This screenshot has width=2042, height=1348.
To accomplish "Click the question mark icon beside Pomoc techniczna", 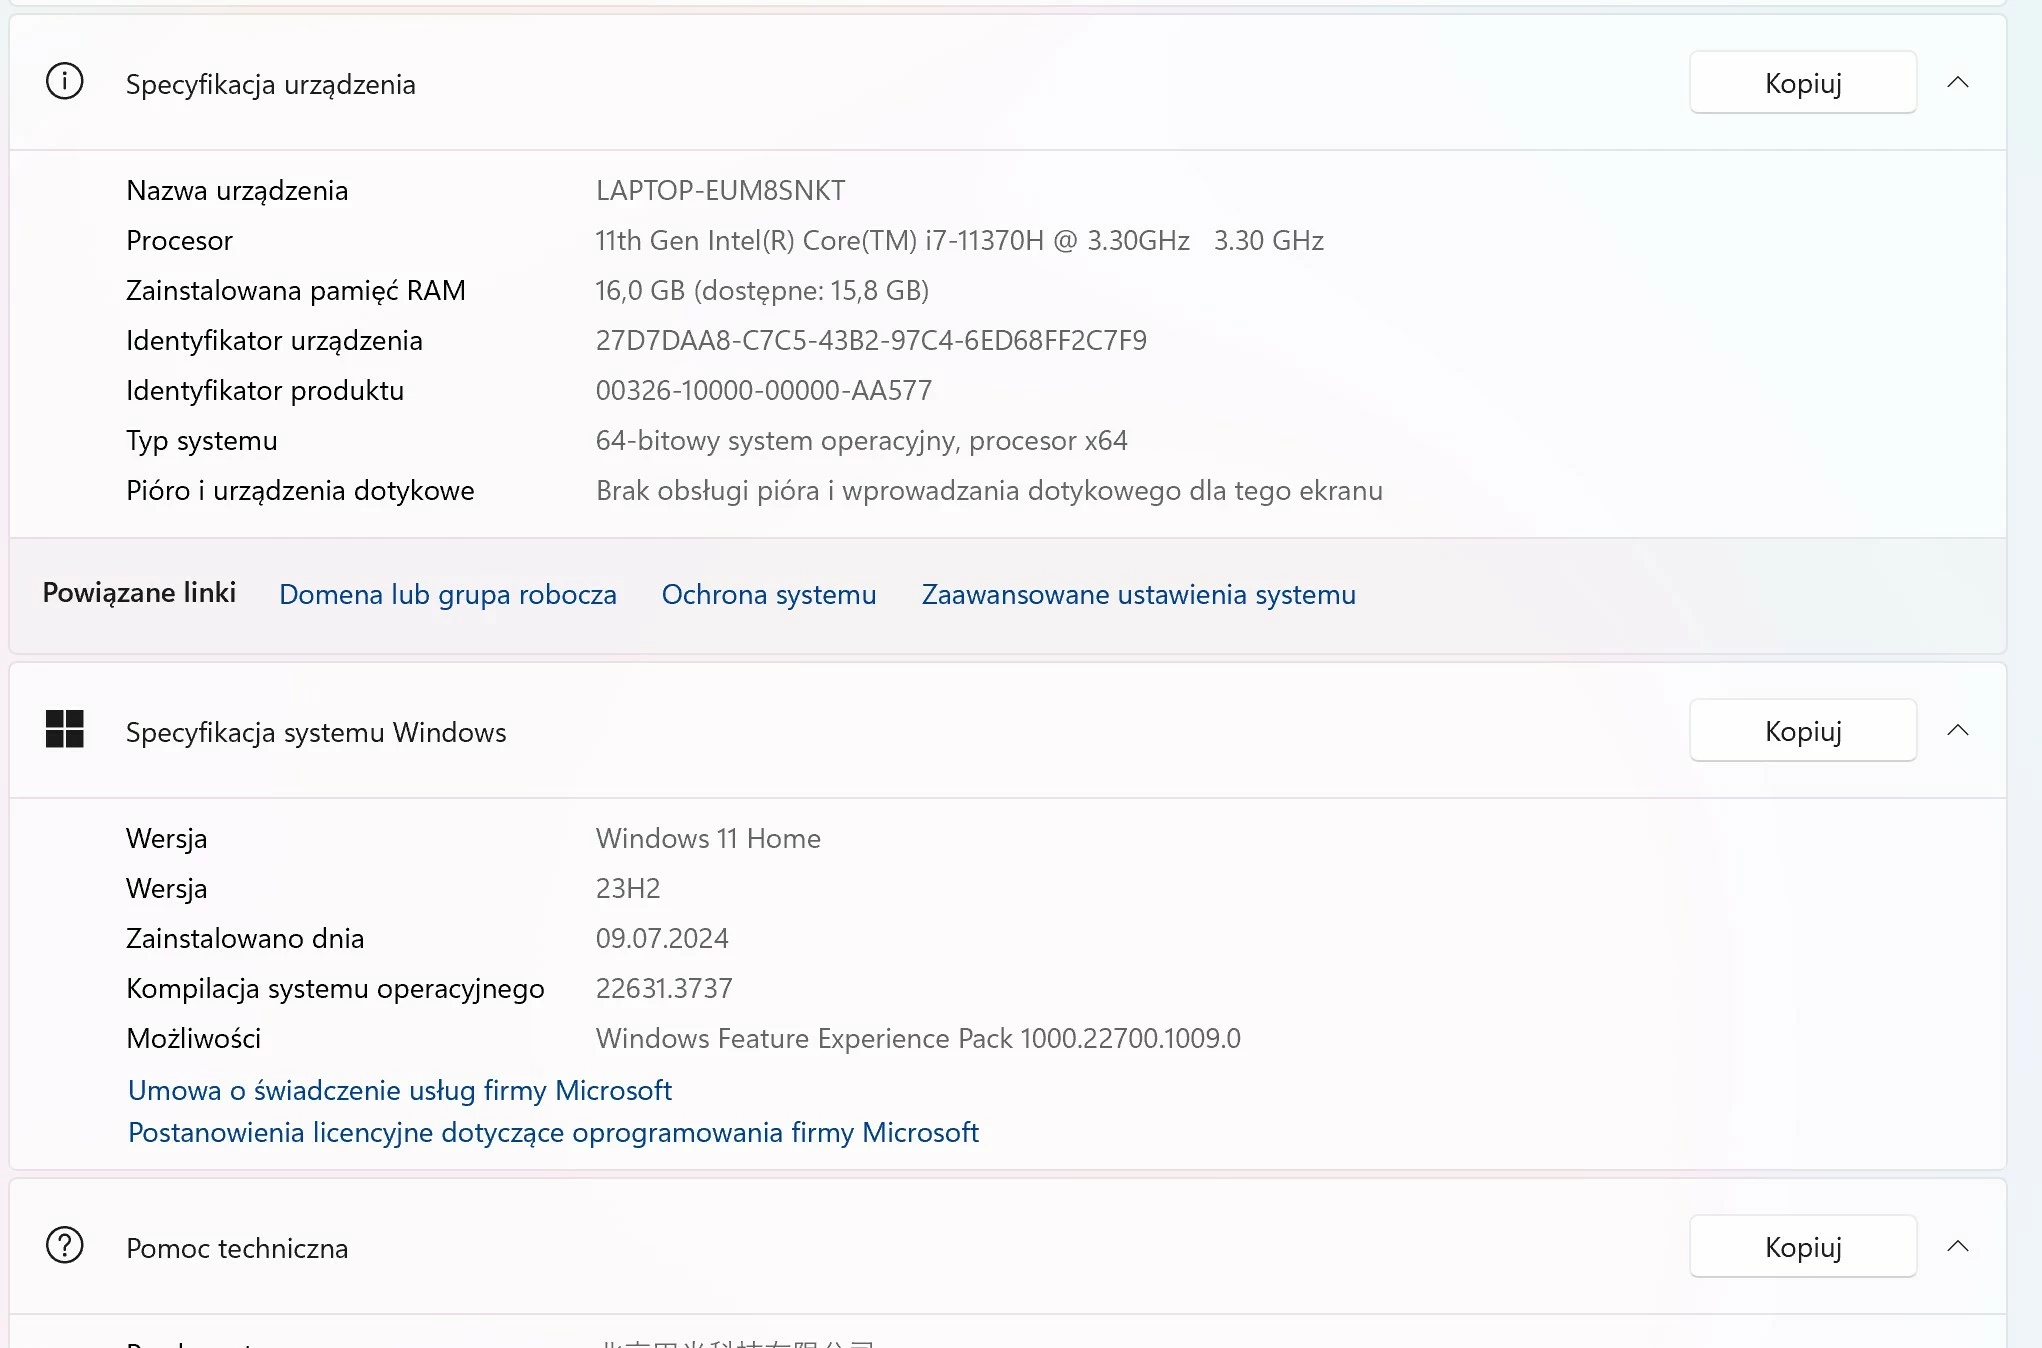I will (x=65, y=1245).
